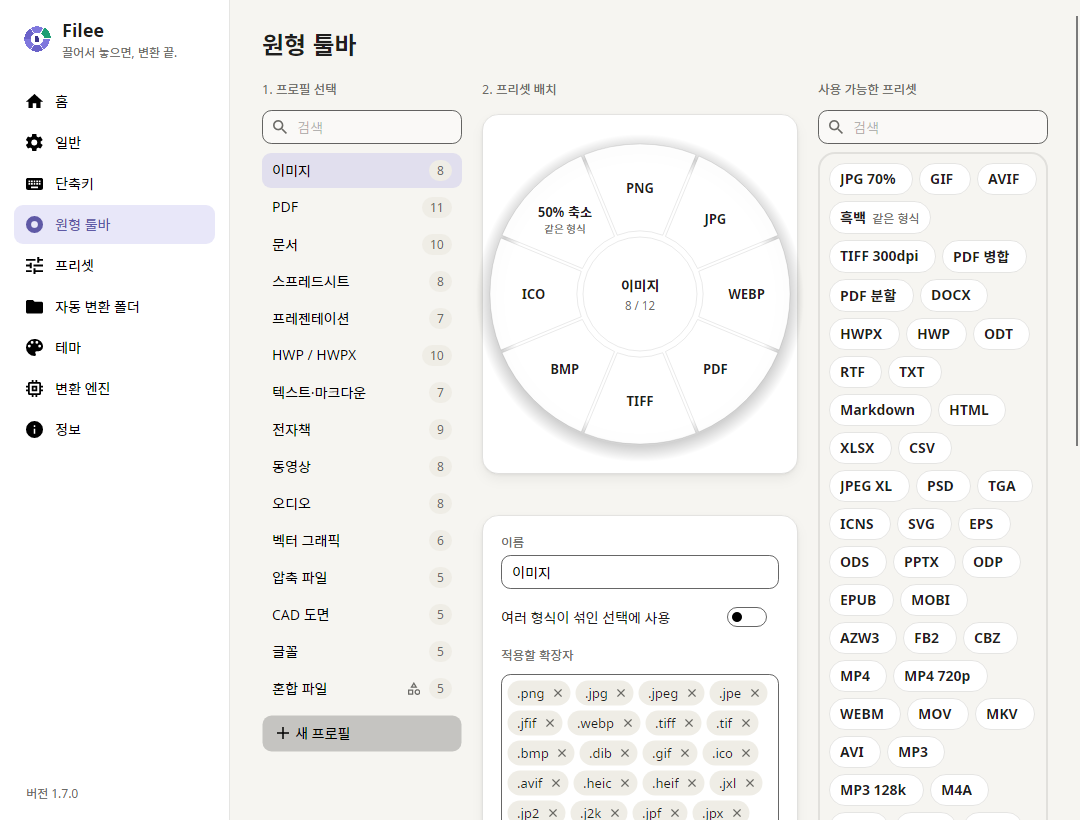Remove the .jpe extension tag
The height and width of the screenshot is (820, 1080).
coord(755,693)
